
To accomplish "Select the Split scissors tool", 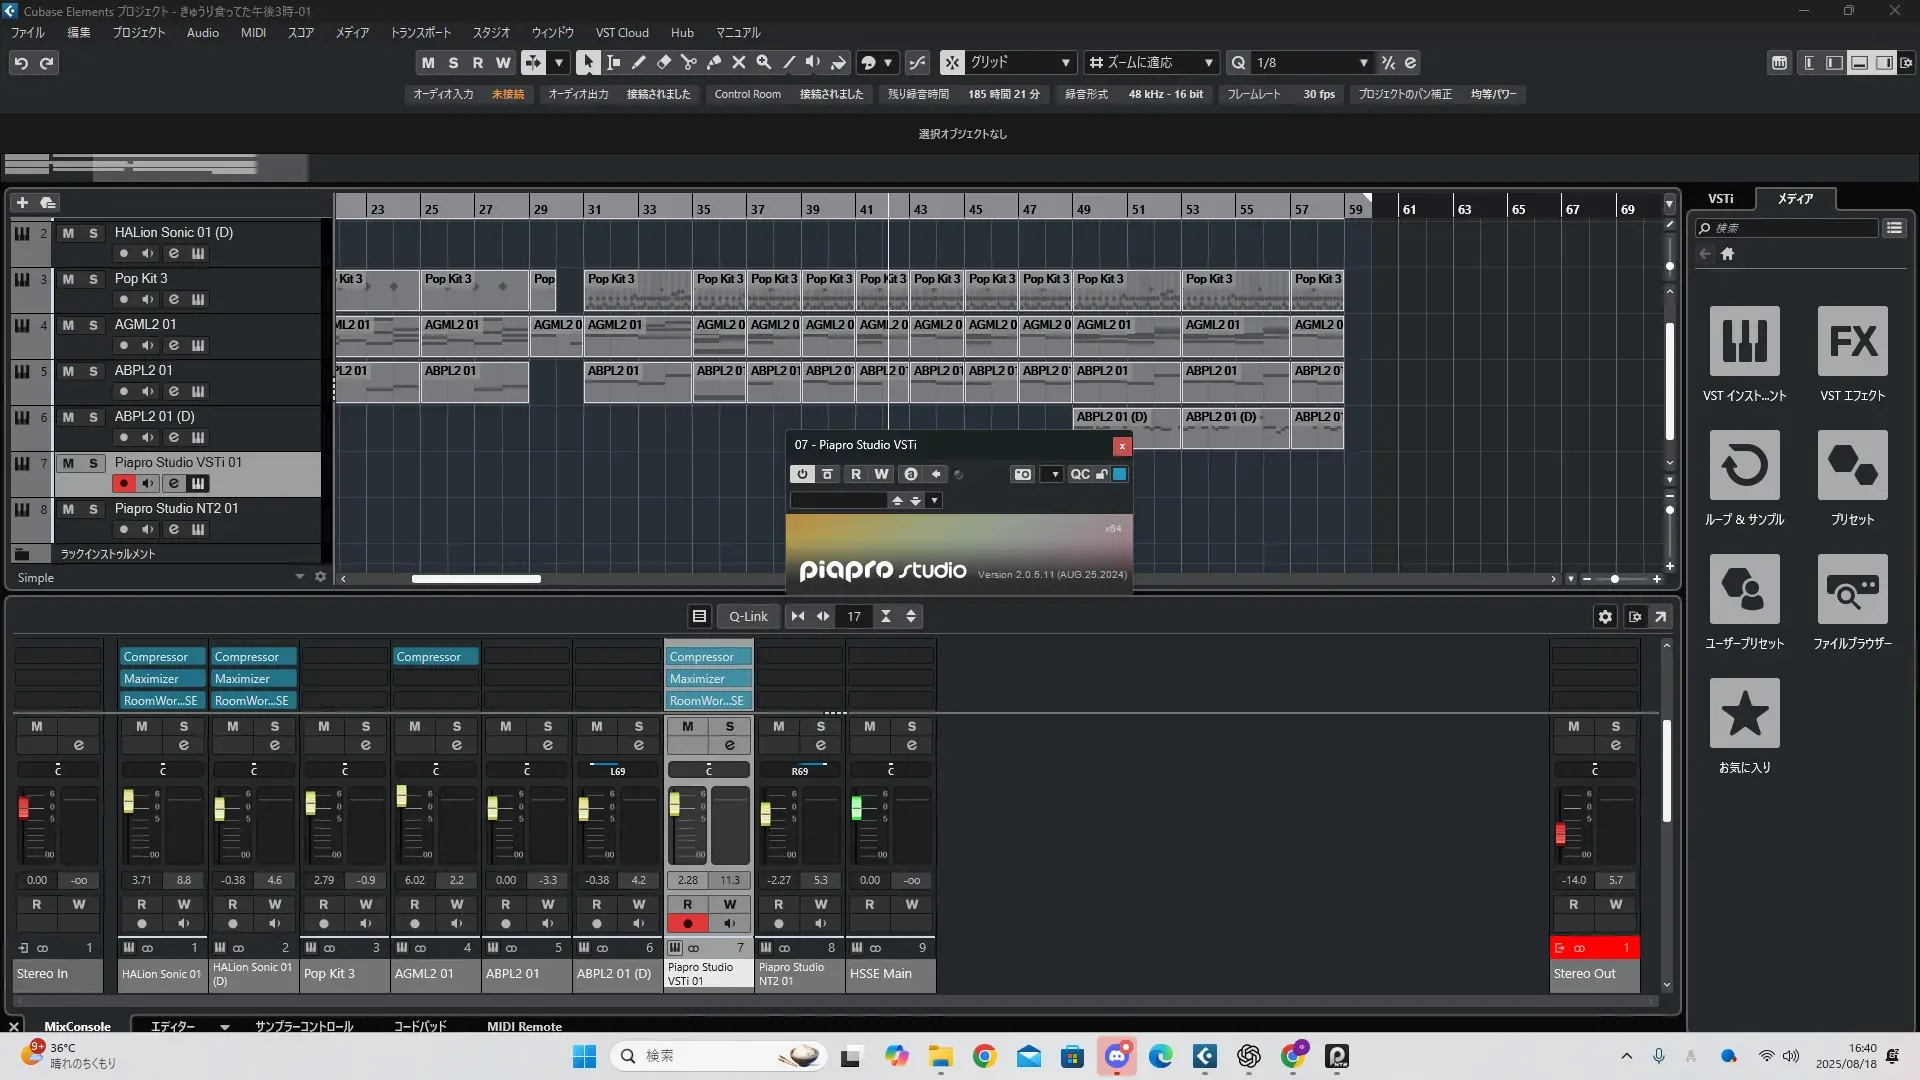I will click(x=688, y=63).
